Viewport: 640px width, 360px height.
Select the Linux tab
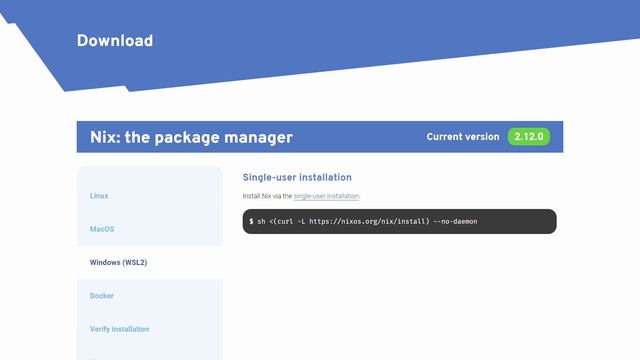[99, 196]
